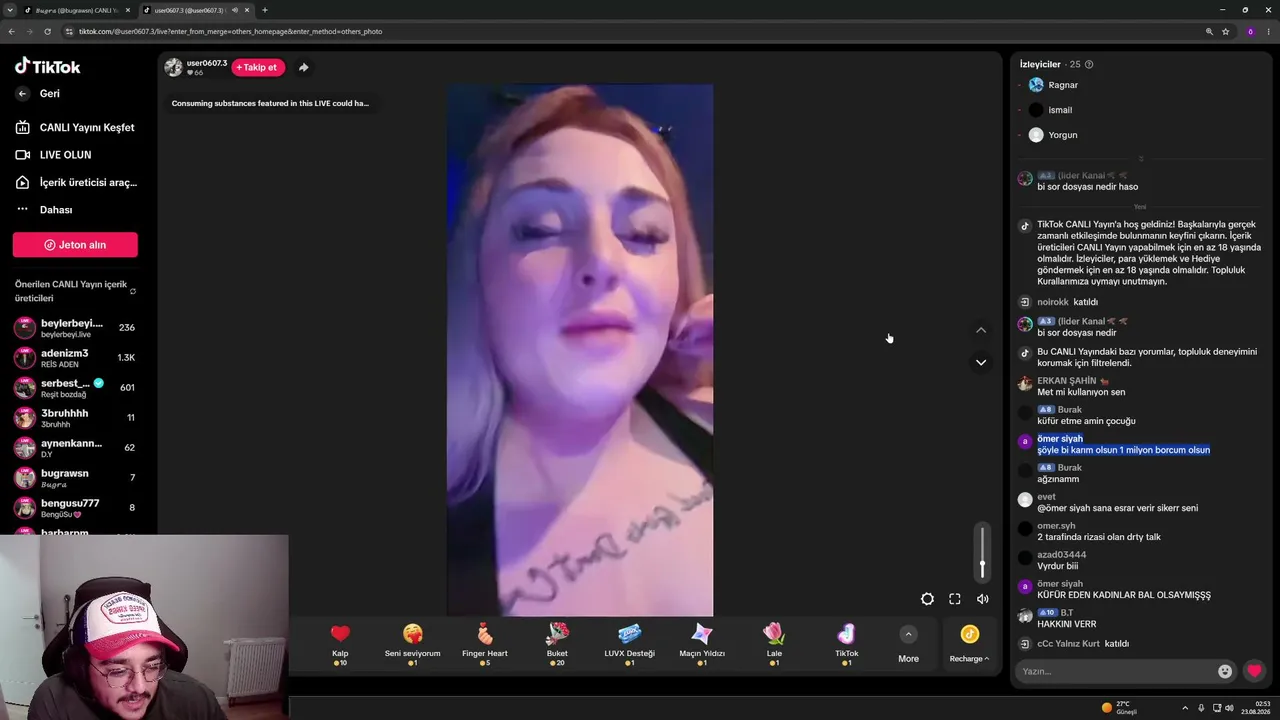Click the TikTok logo
This screenshot has height=720, width=1280.
click(47, 66)
